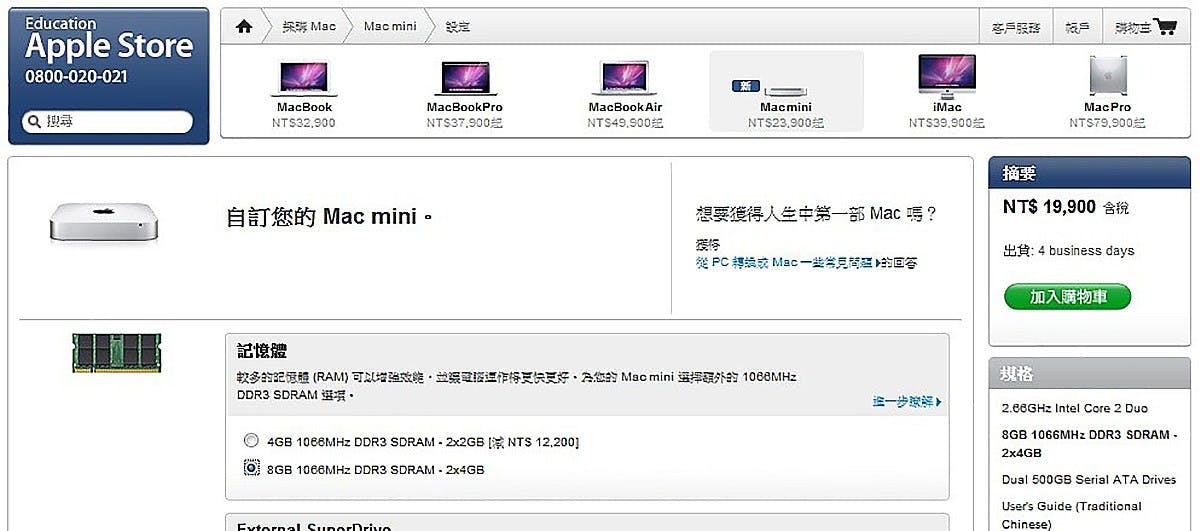This screenshot has width=1200, height=531.
Task: Click the MacBookAir NT$49,900 label
Action: [x=625, y=115]
